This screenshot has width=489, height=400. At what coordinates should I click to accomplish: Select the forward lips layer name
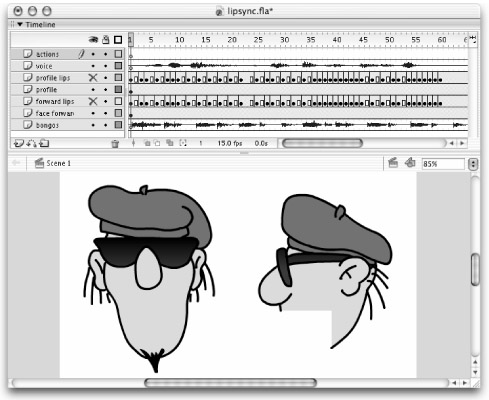(55, 101)
